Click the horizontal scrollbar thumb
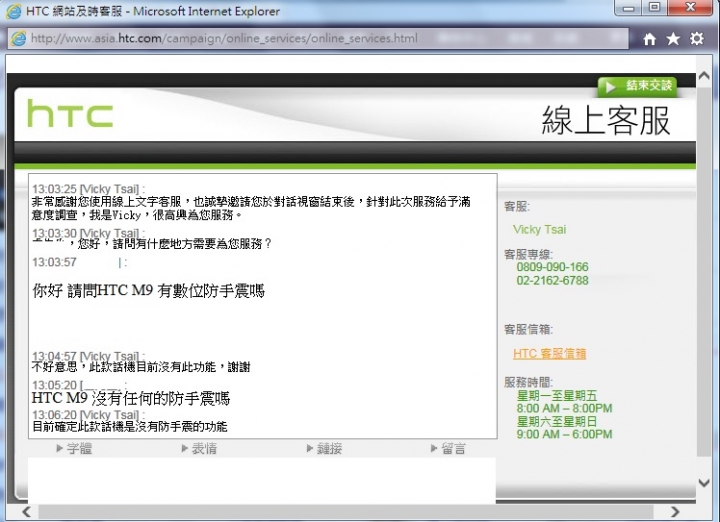720x522 pixels. click(346, 511)
